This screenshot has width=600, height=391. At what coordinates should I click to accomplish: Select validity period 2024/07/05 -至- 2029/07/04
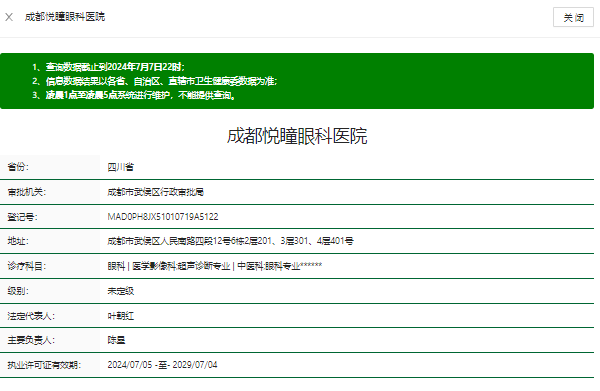(x=162, y=365)
